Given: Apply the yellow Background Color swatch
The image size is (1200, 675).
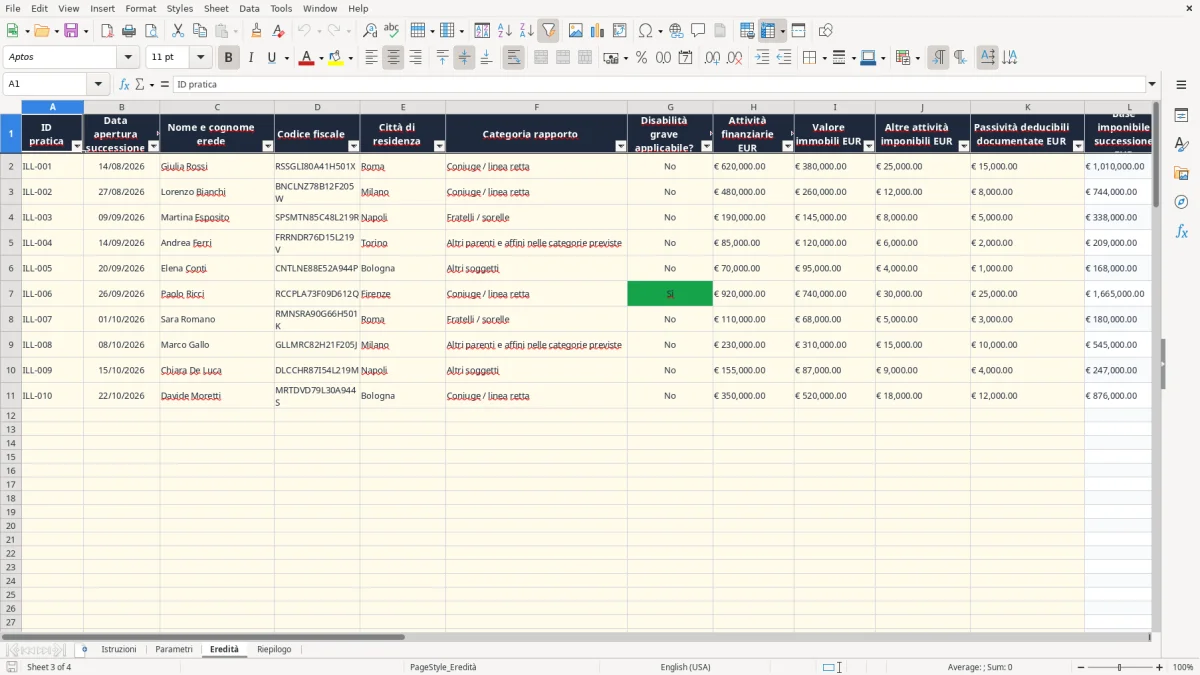Looking at the screenshot, I should (335, 58).
